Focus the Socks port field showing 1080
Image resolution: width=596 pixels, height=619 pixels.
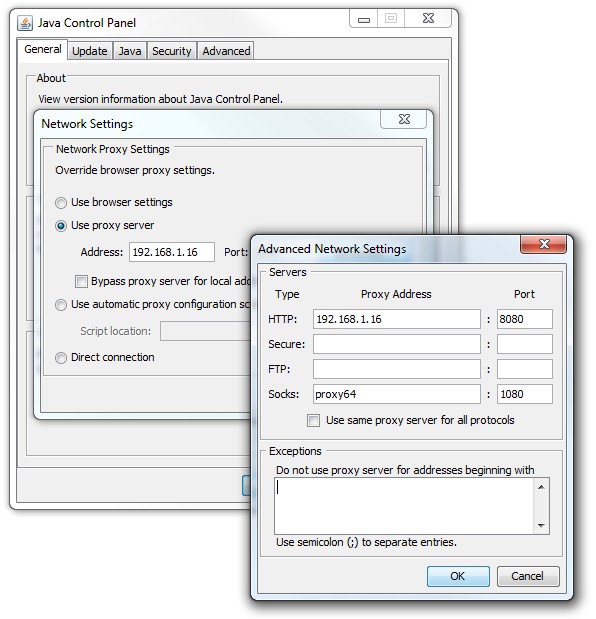point(525,394)
